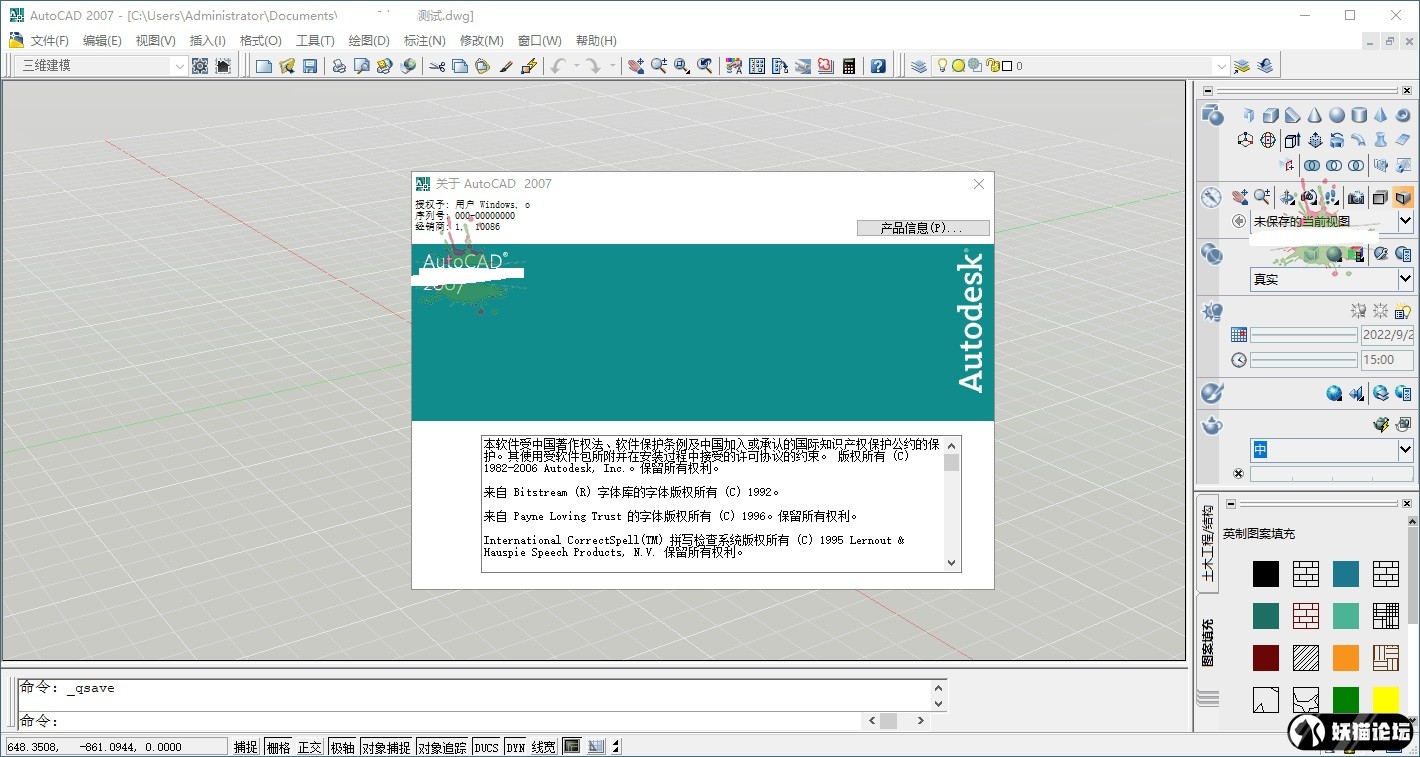
Task: Click Zoom Realtime magnifier in the toolbar
Action: click(659, 66)
